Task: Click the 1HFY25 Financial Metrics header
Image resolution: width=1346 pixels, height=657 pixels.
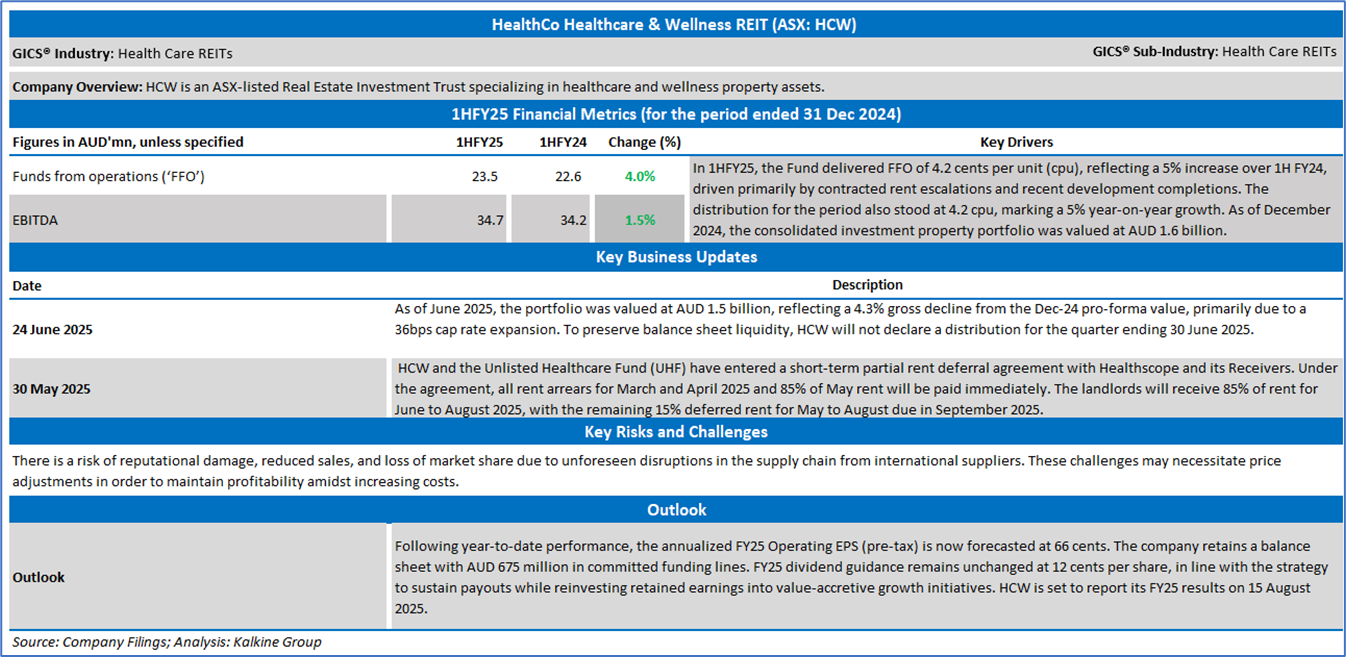Action: [x=675, y=114]
